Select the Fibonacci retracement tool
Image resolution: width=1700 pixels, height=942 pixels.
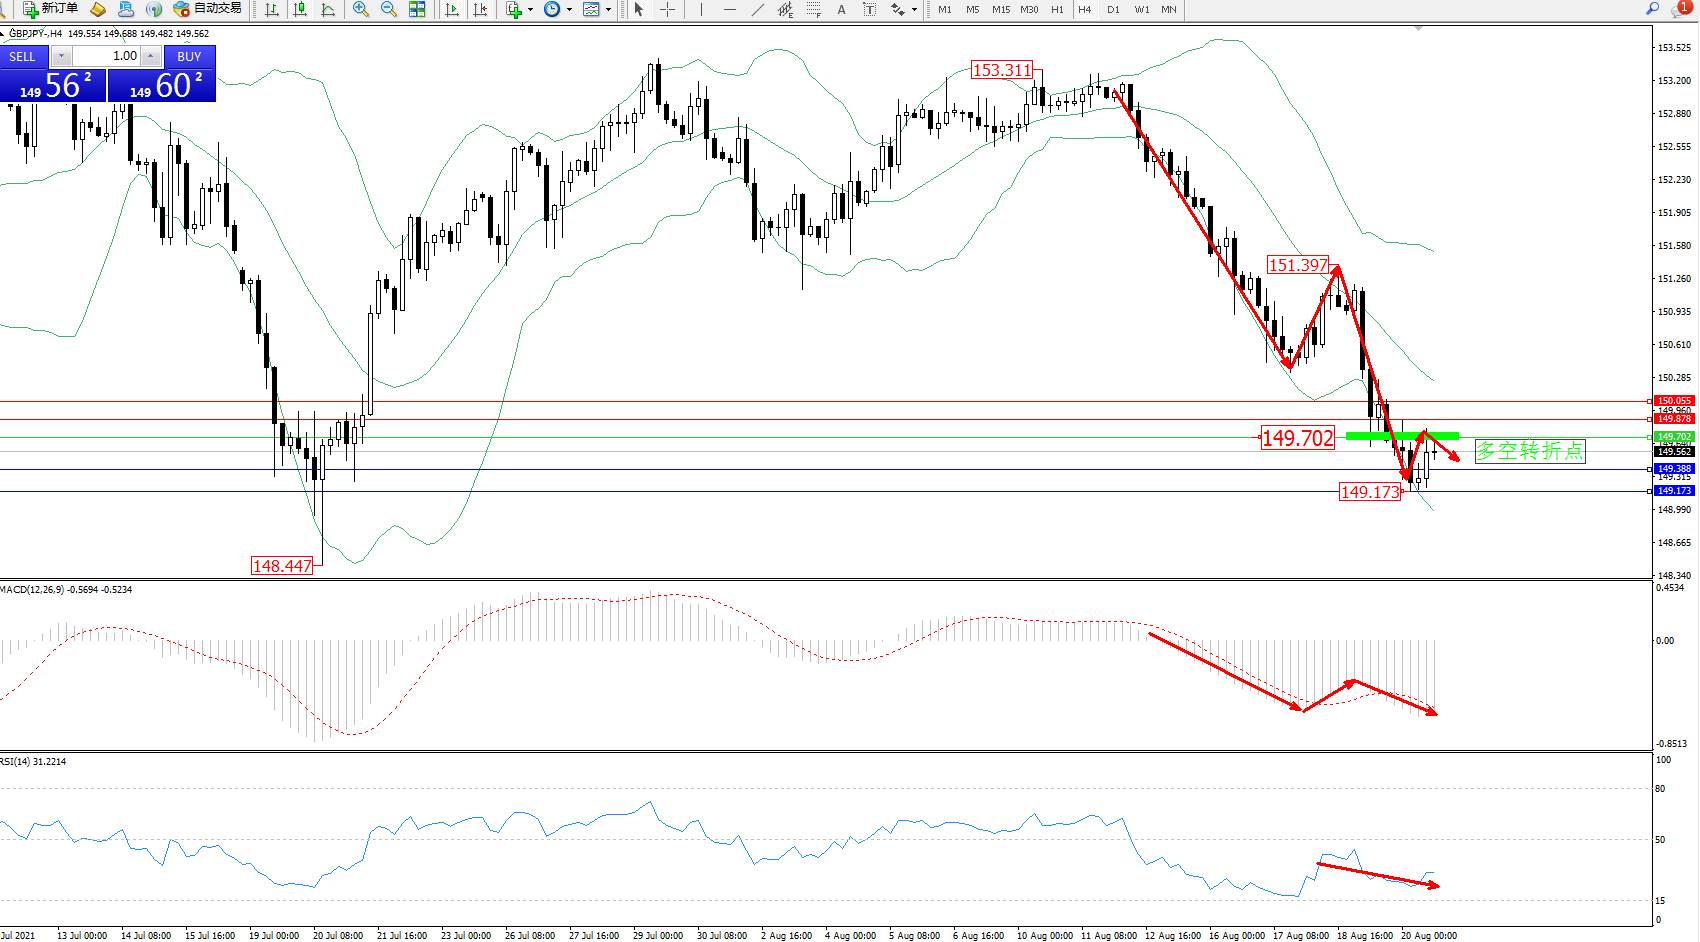click(x=814, y=9)
